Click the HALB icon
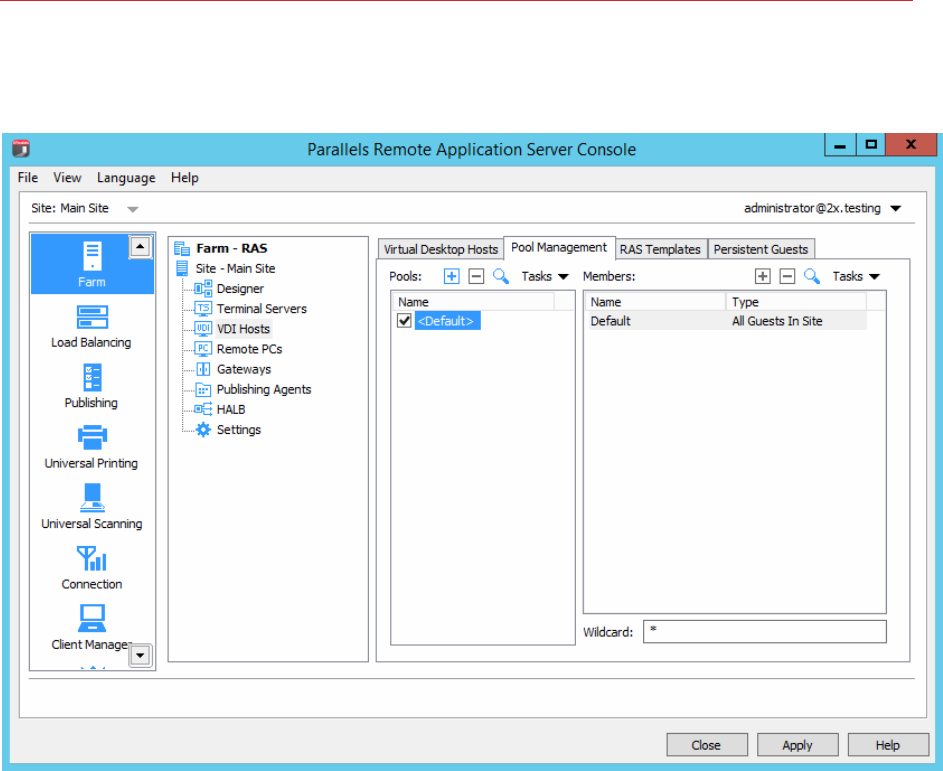This screenshot has width=943, height=771. (203, 410)
